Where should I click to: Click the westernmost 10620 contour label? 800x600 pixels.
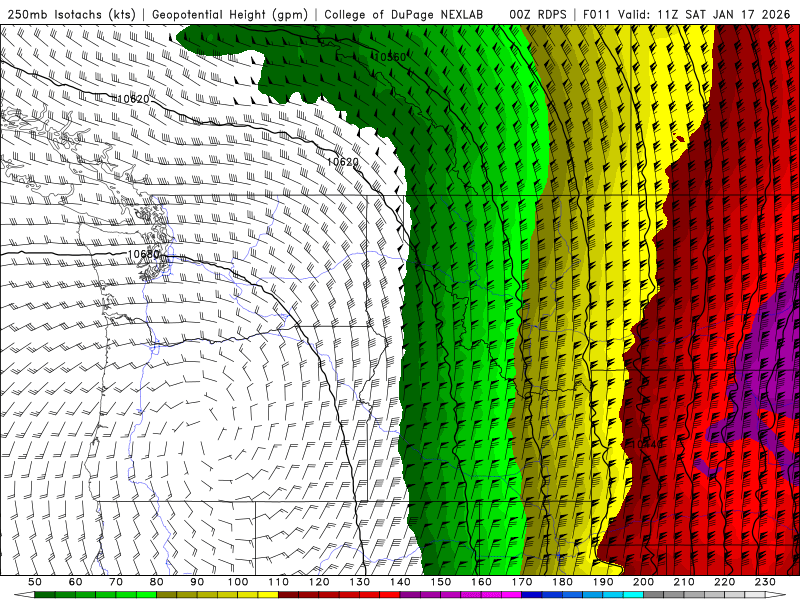133,98
